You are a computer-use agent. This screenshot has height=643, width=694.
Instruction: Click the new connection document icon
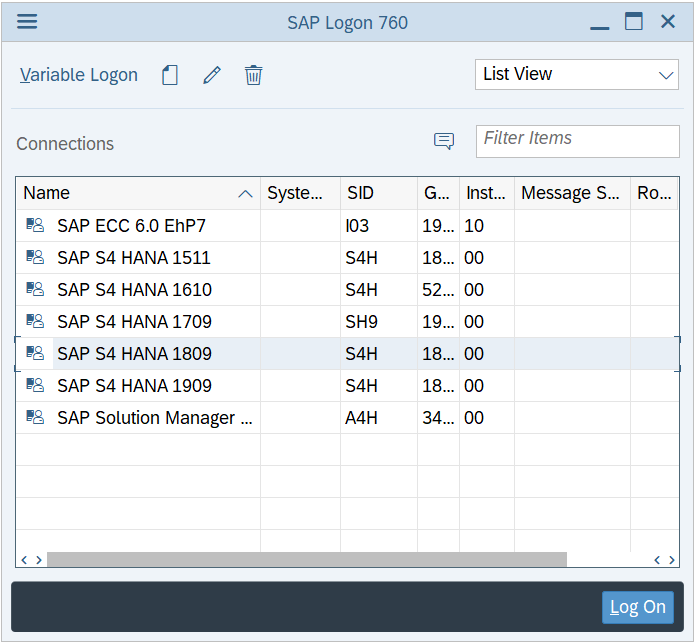point(170,75)
